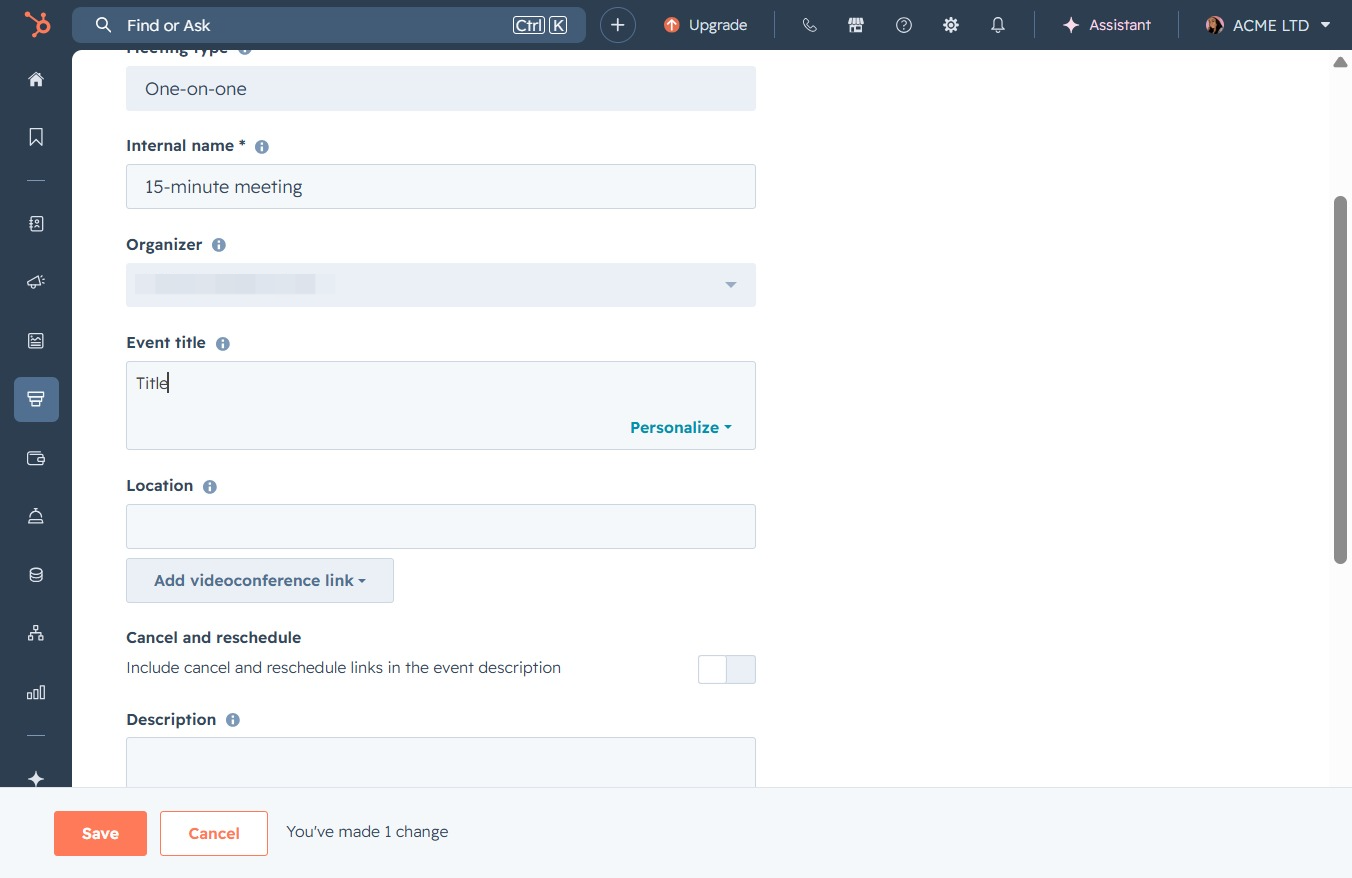1352x878 pixels.
Task: Open the Data management database sidebar icon
Action: pos(36,575)
